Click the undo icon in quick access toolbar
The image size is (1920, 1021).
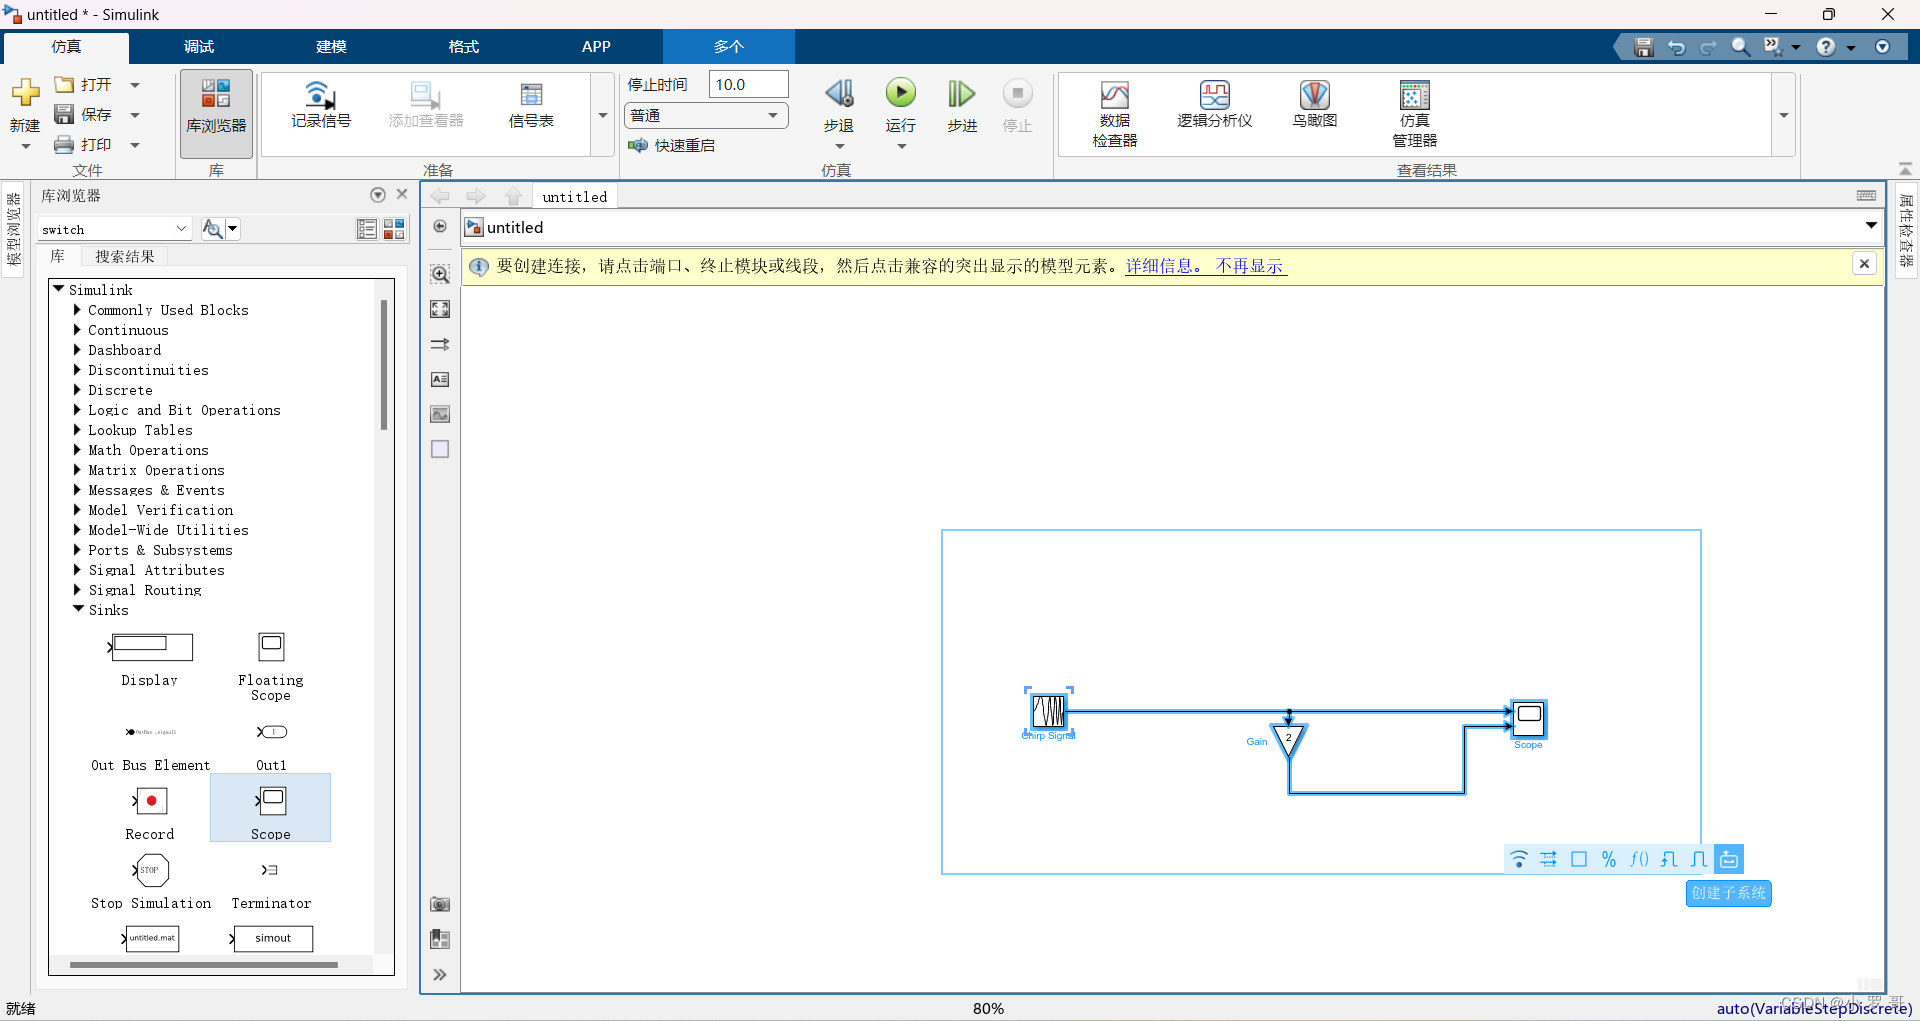1676,47
